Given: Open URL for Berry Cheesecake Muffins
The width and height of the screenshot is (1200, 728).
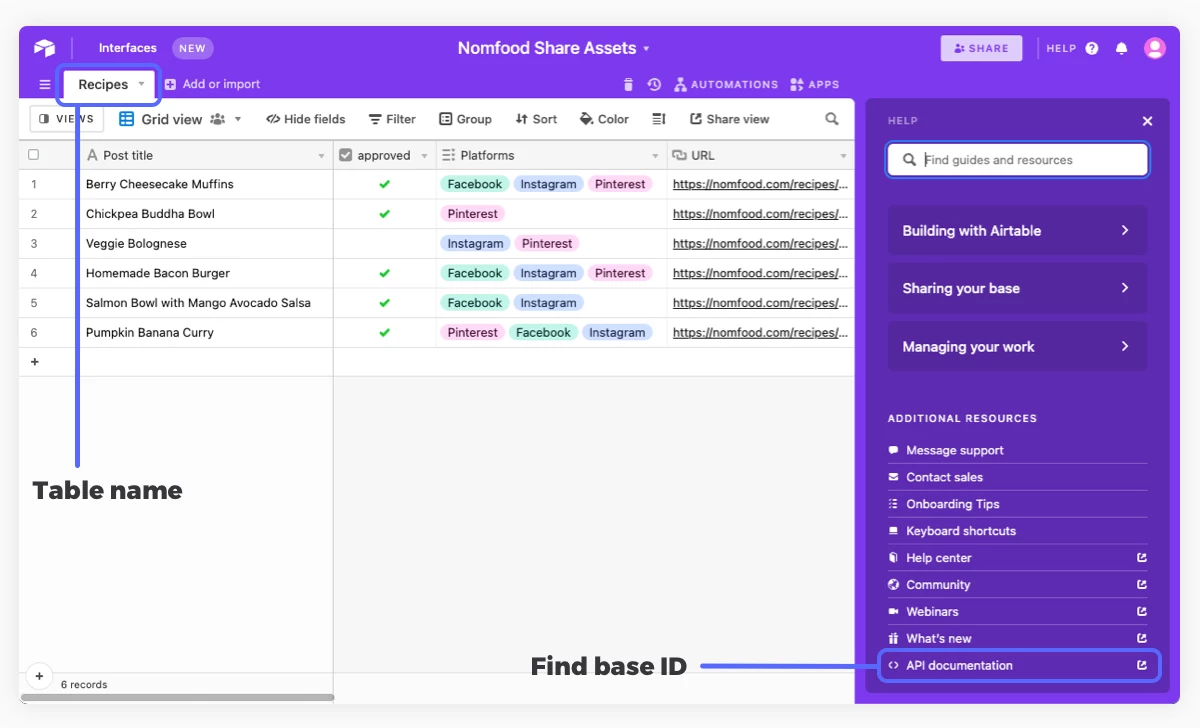Looking at the screenshot, I should click(x=760, y=184).
